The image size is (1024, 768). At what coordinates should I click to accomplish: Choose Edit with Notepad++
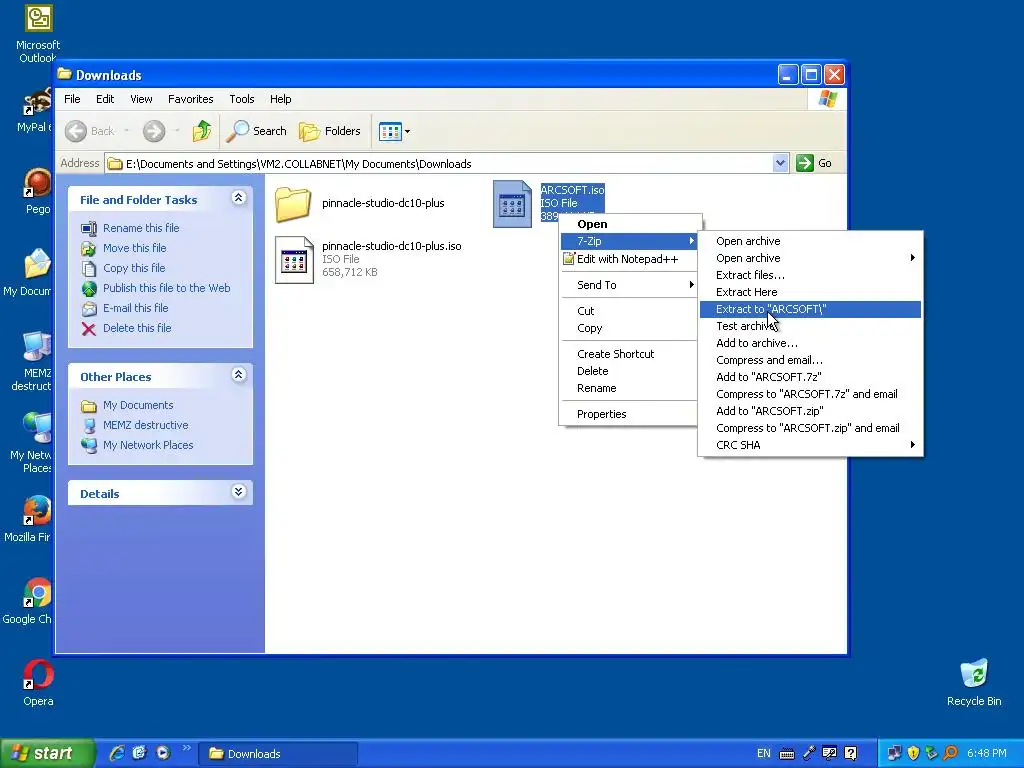(628, 259)
